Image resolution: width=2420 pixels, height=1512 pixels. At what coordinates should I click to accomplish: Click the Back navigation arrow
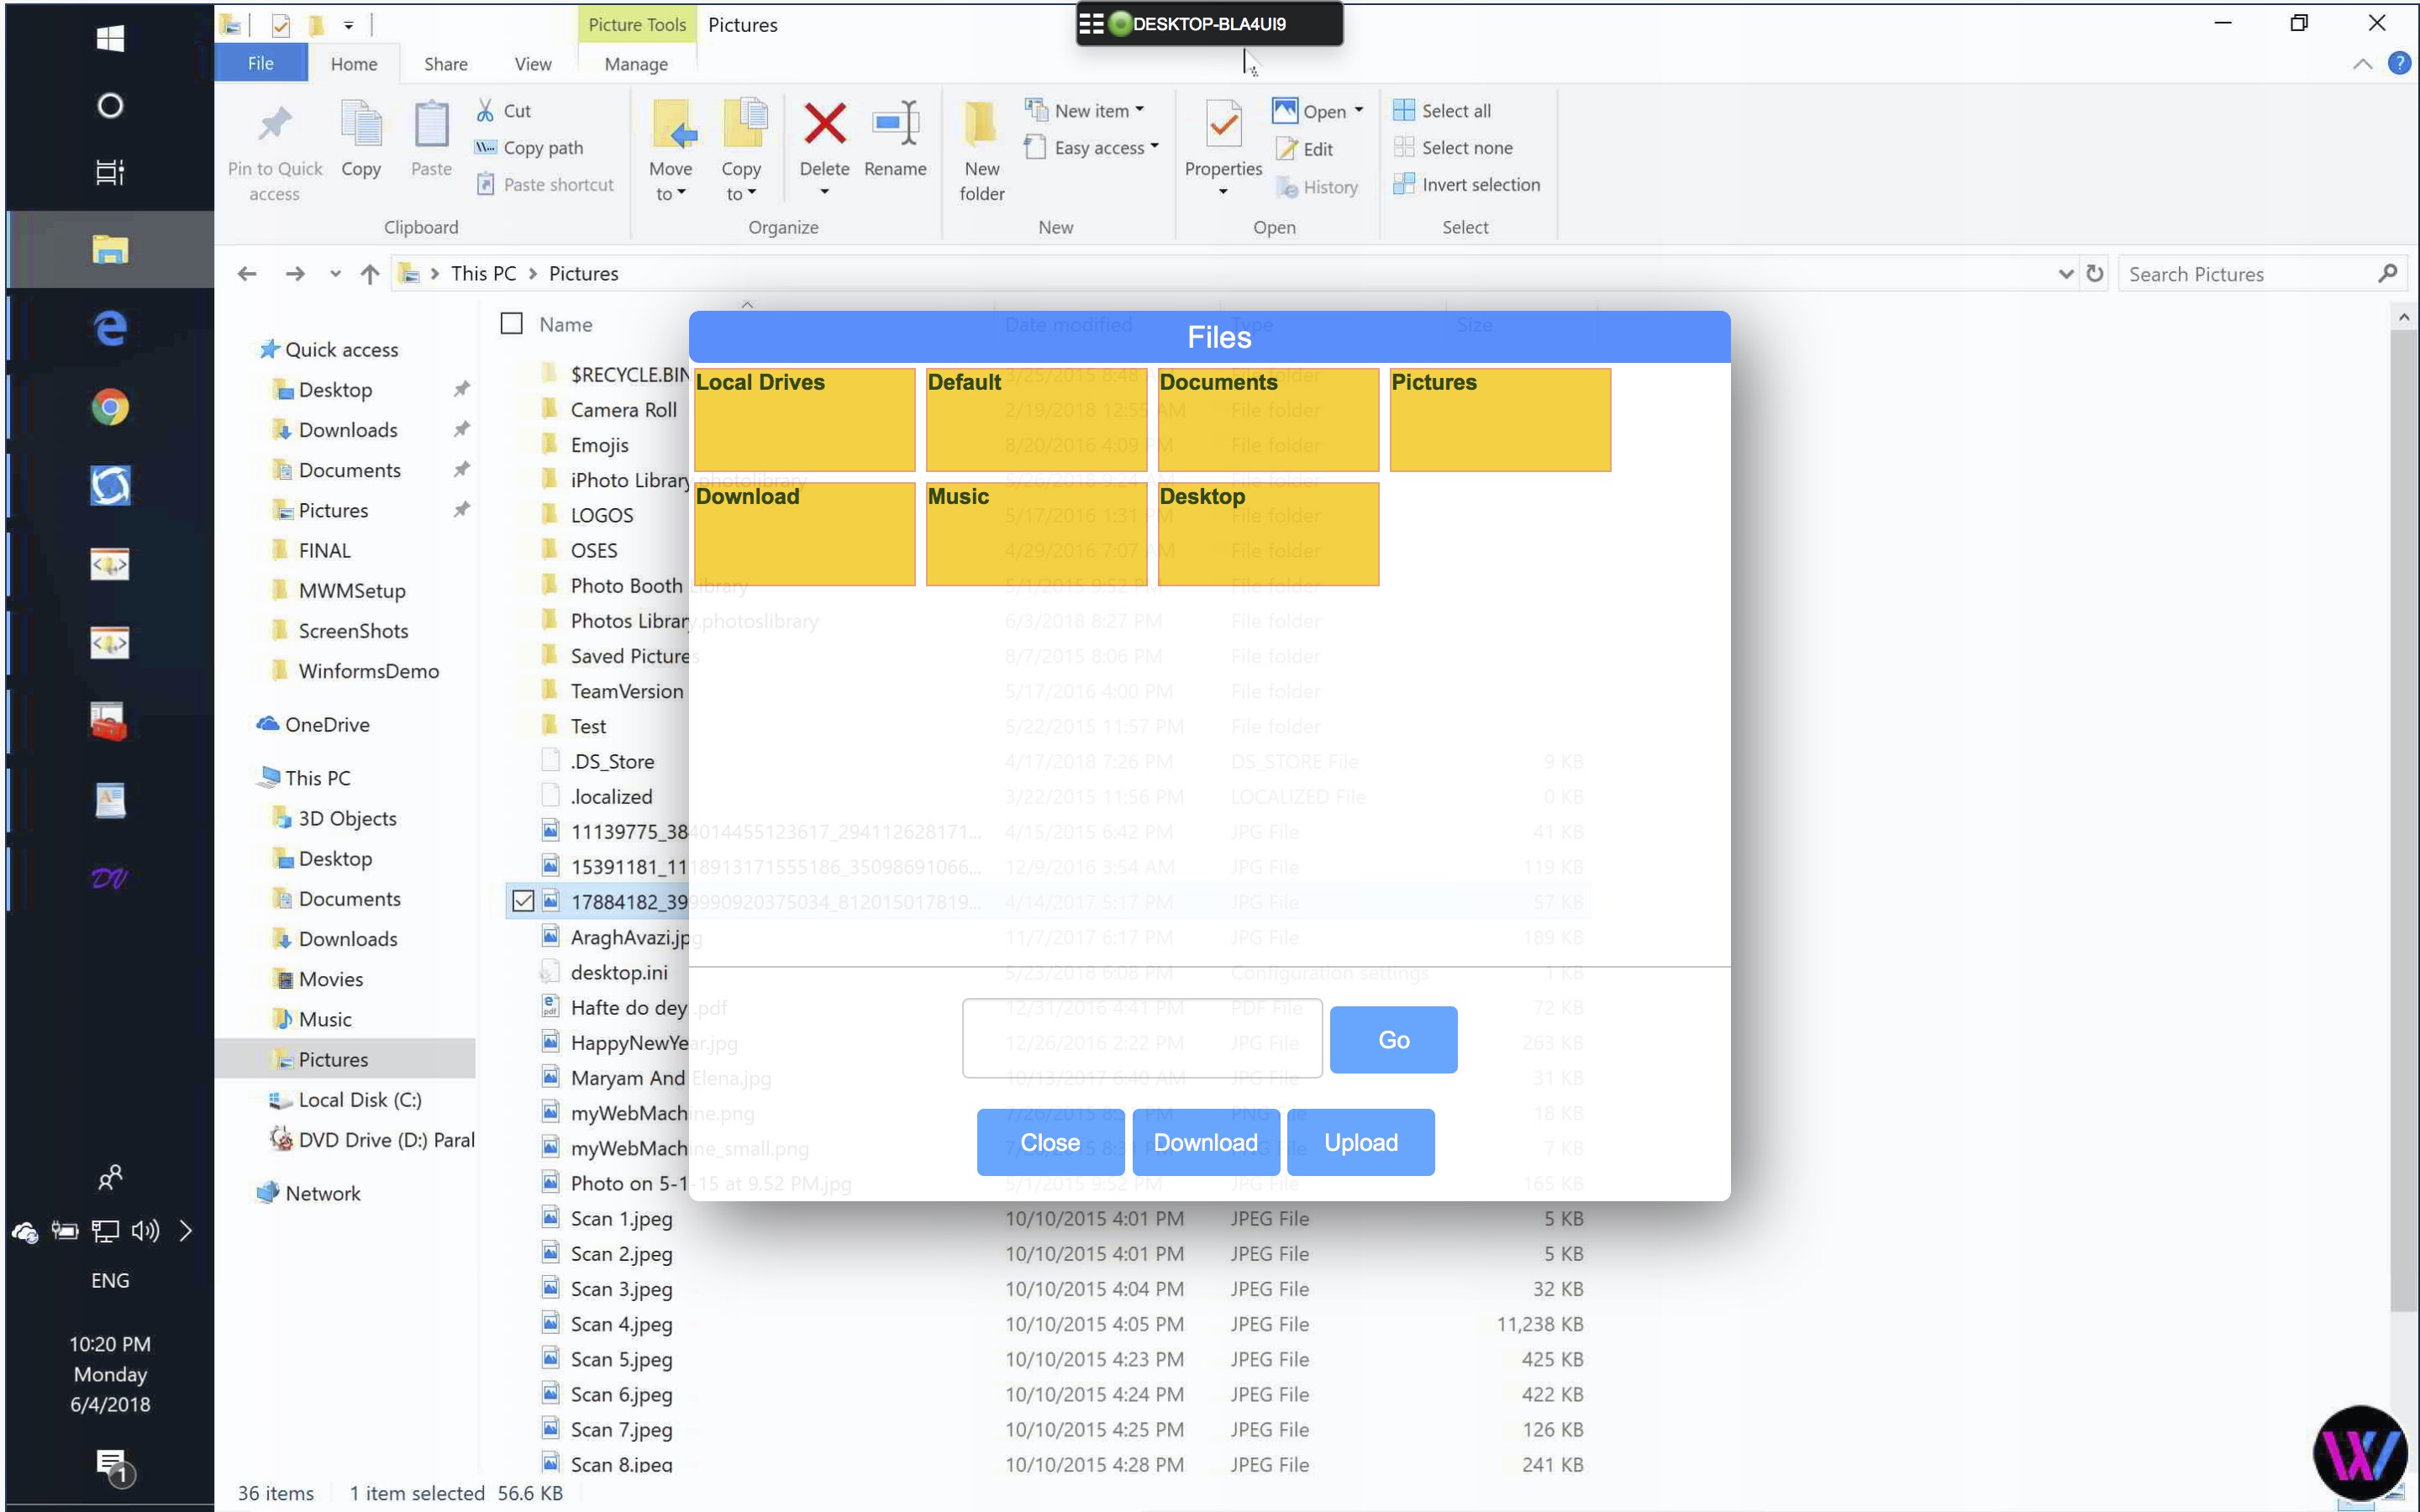[x=247, y=273]
